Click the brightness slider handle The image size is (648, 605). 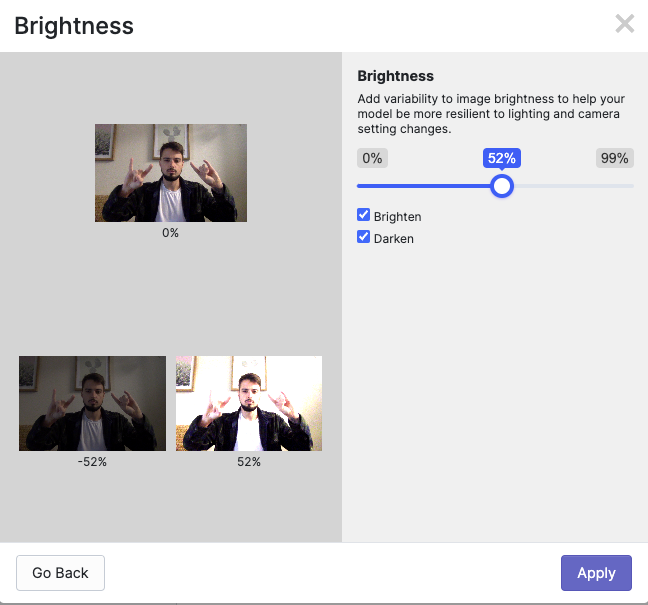[502, 186]
